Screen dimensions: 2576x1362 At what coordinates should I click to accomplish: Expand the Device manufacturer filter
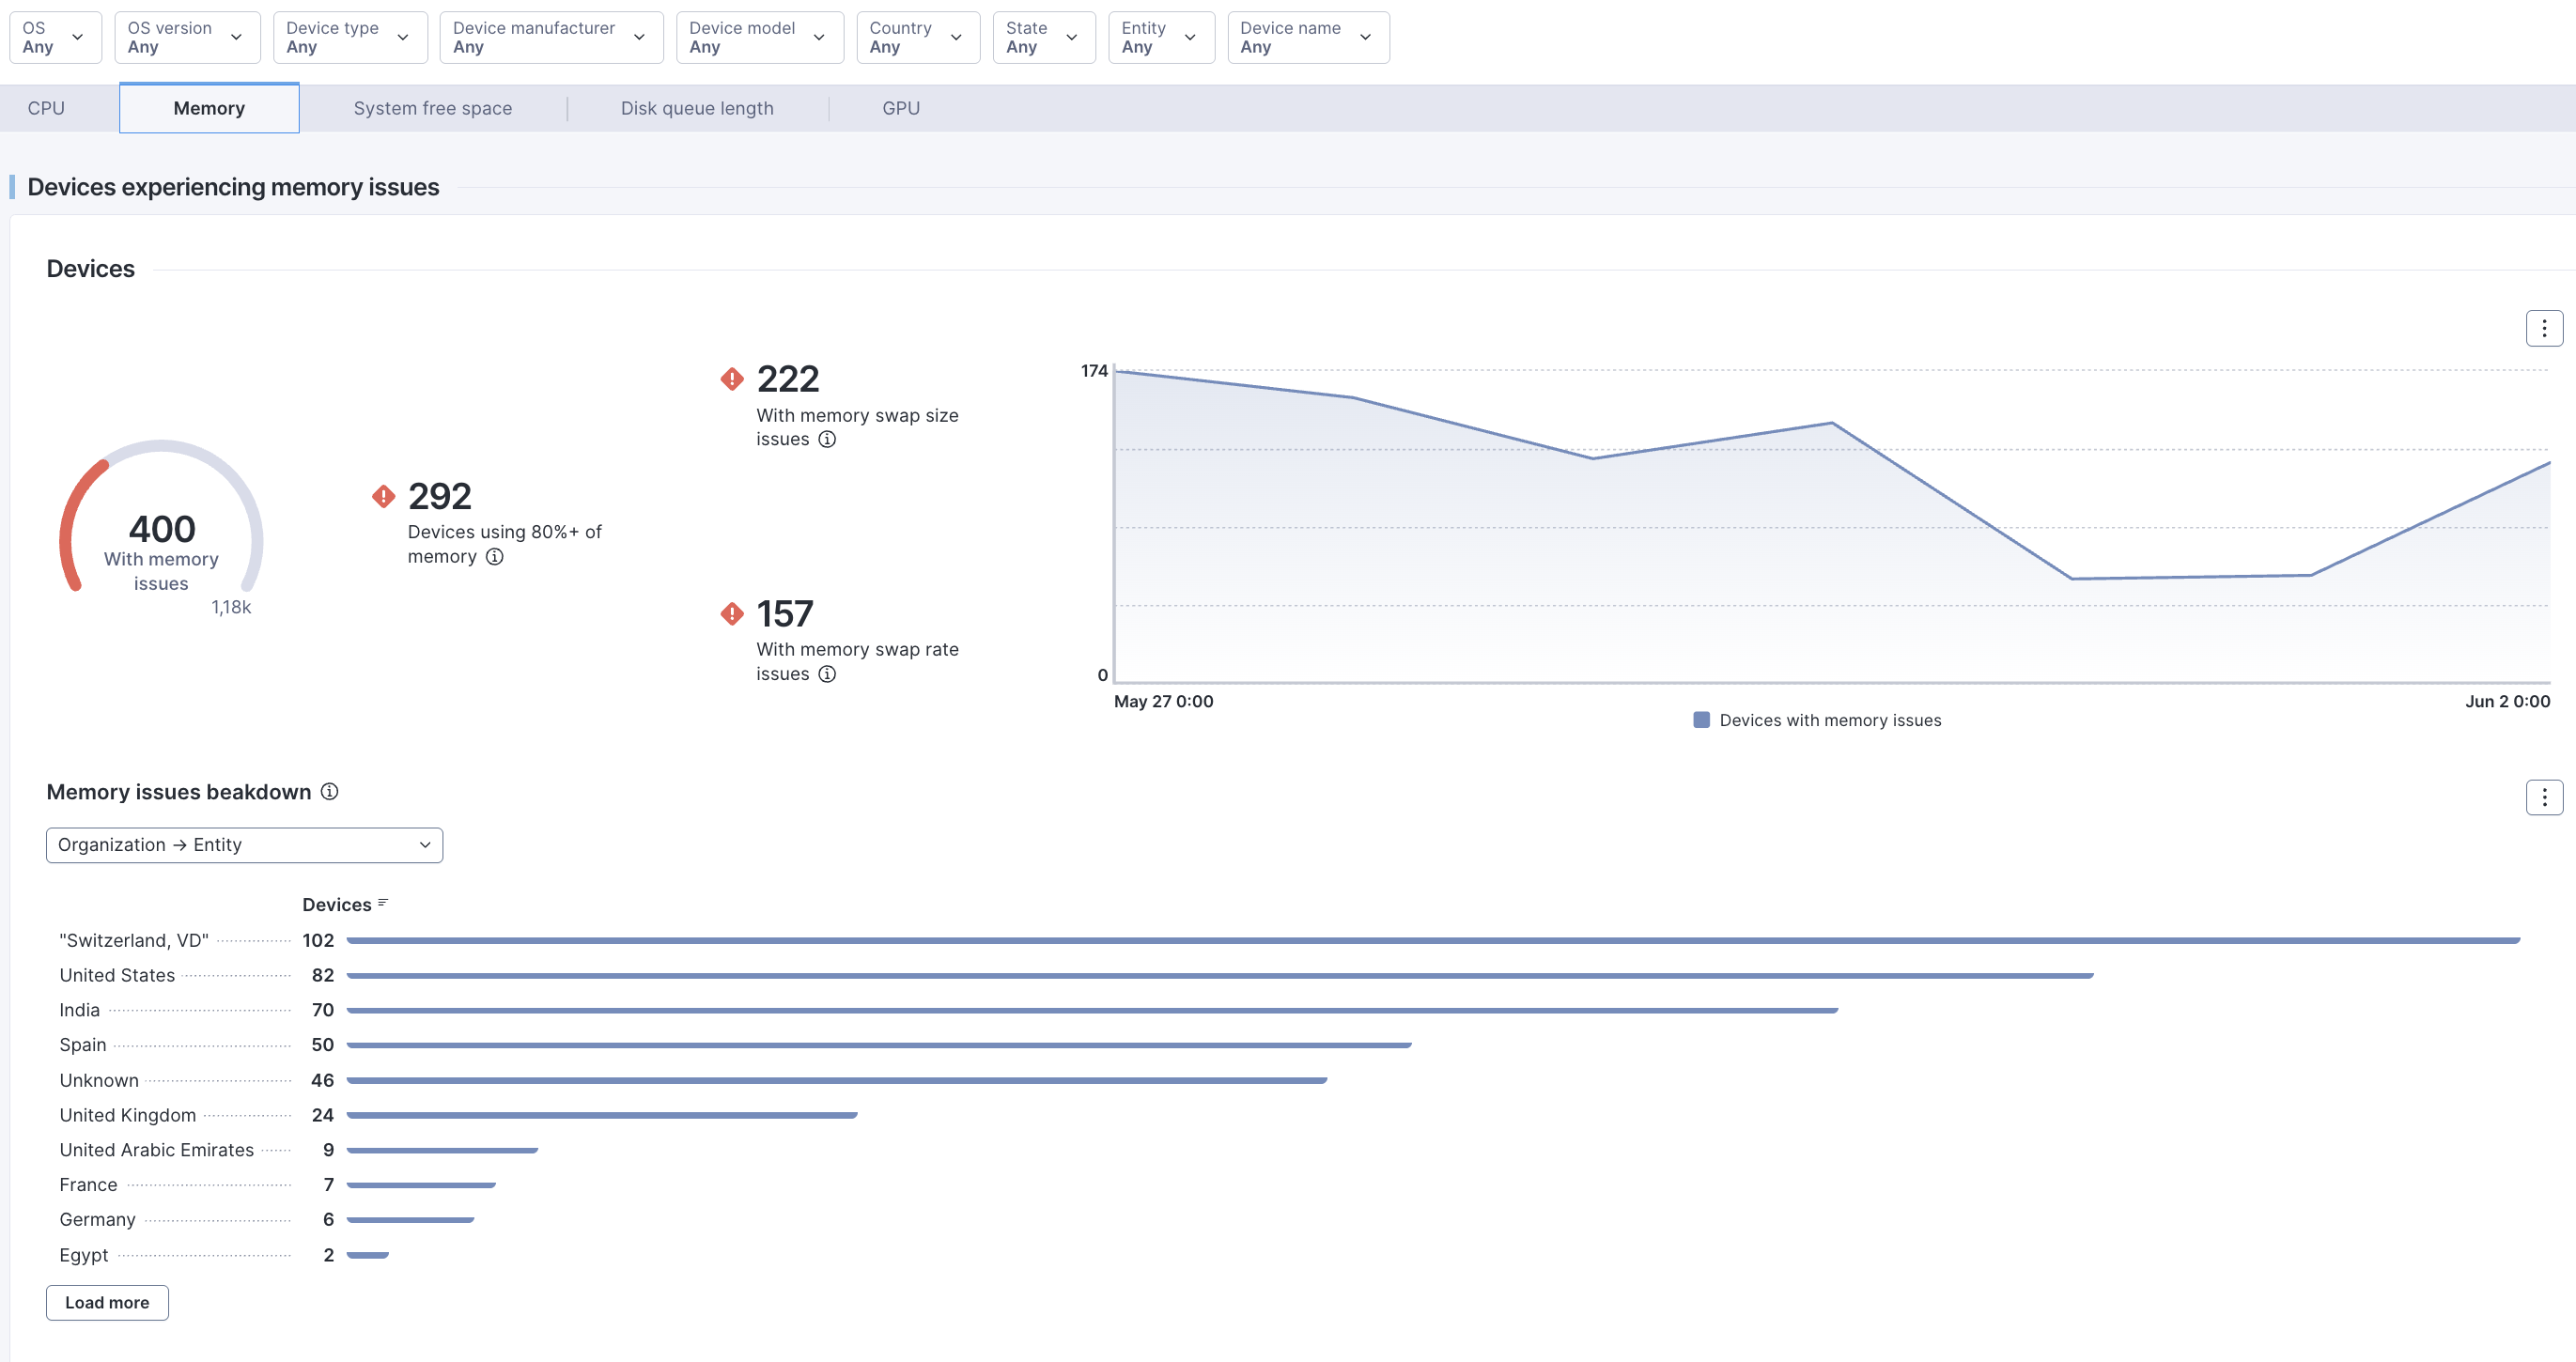click(550, 37)
